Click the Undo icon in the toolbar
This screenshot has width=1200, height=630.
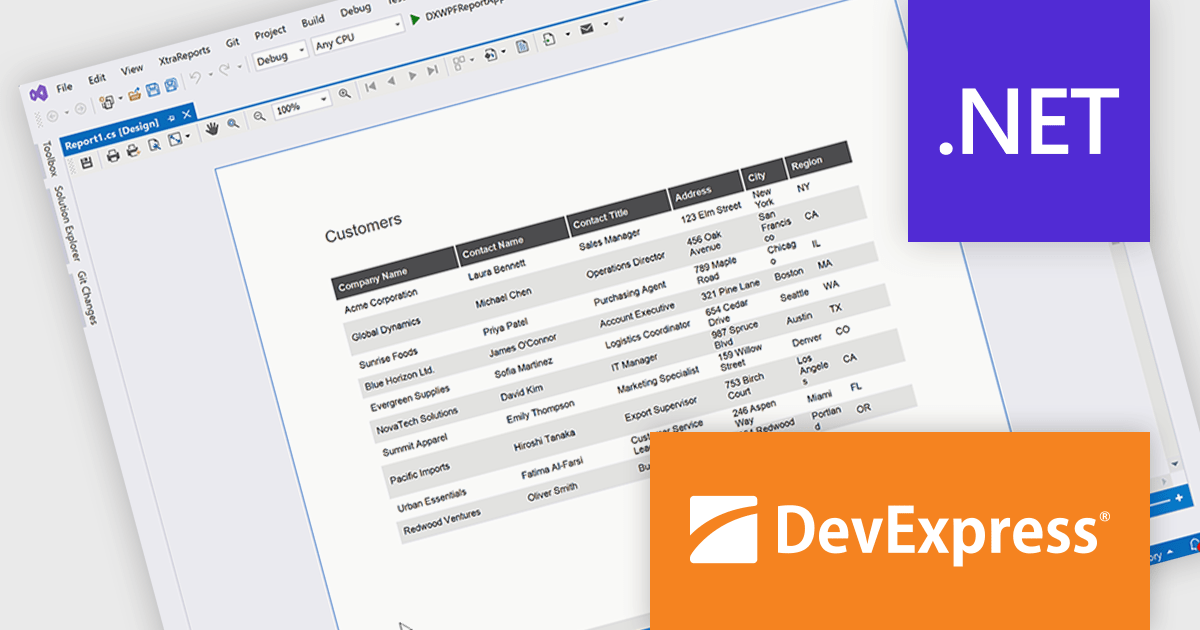(196, 77)
